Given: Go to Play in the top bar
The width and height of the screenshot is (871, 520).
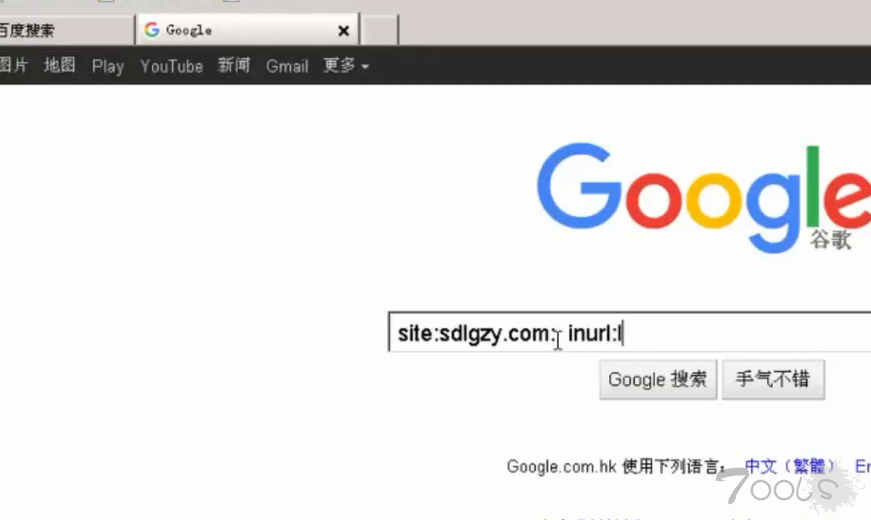Looking at the screenshot, I should (108, 67).
